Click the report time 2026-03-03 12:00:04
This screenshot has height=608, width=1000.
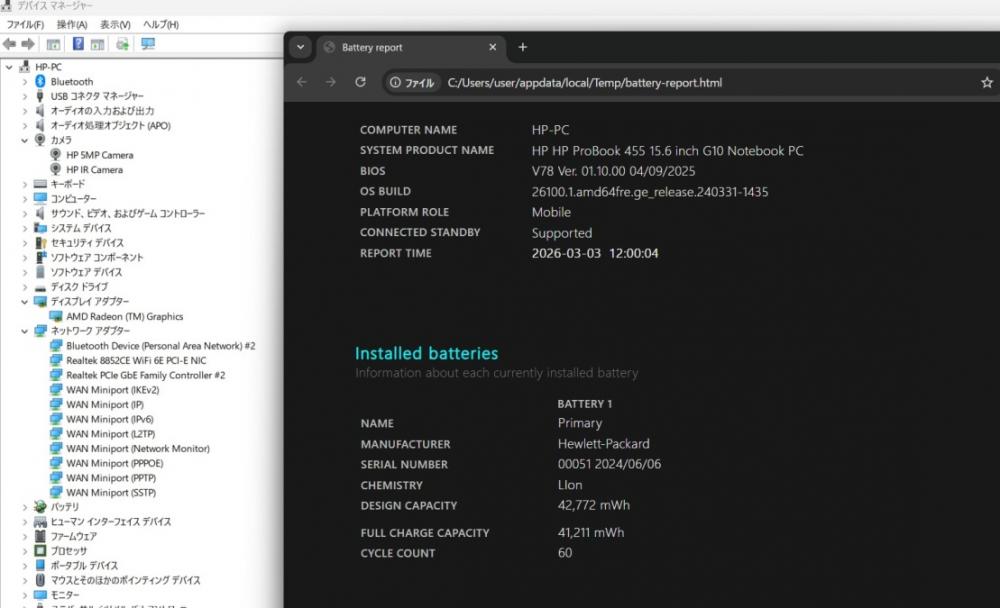[x=594, y=253]
